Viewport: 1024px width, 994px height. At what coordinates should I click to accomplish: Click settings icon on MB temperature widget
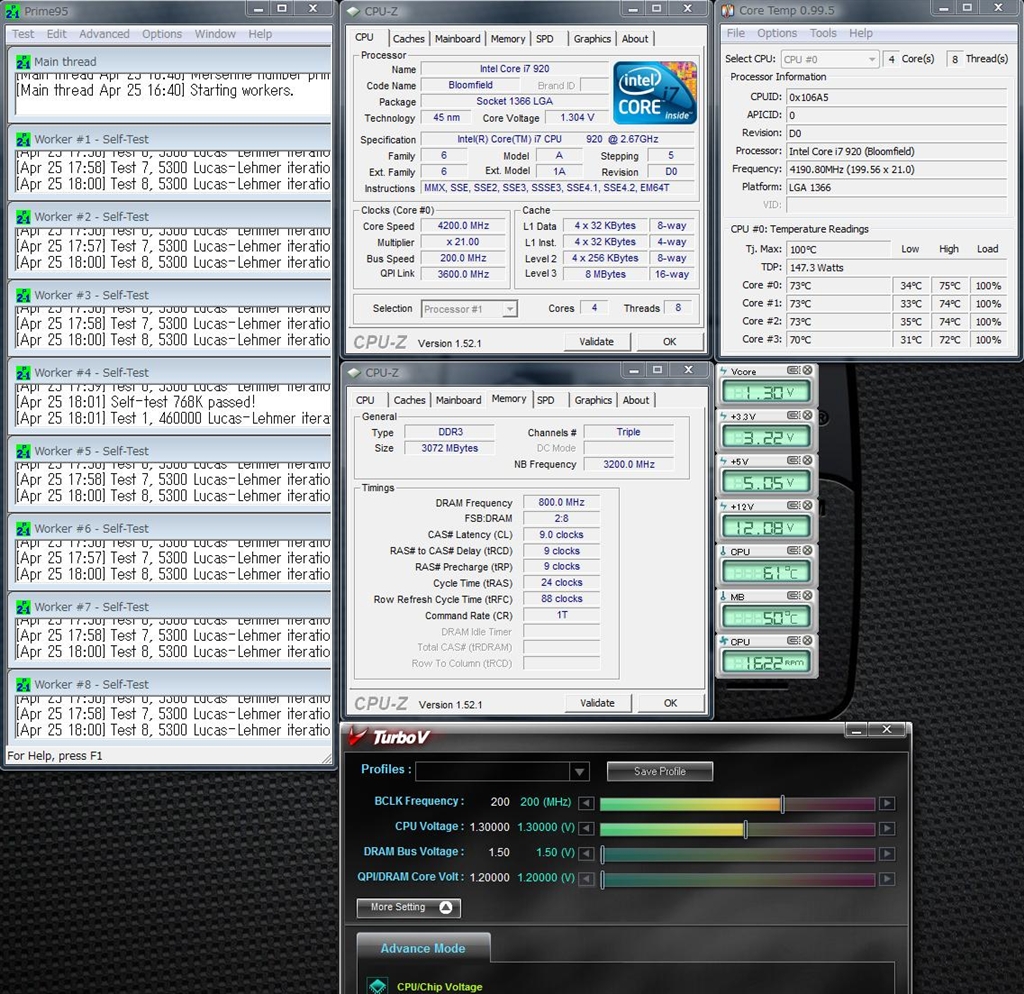point(792,596)
